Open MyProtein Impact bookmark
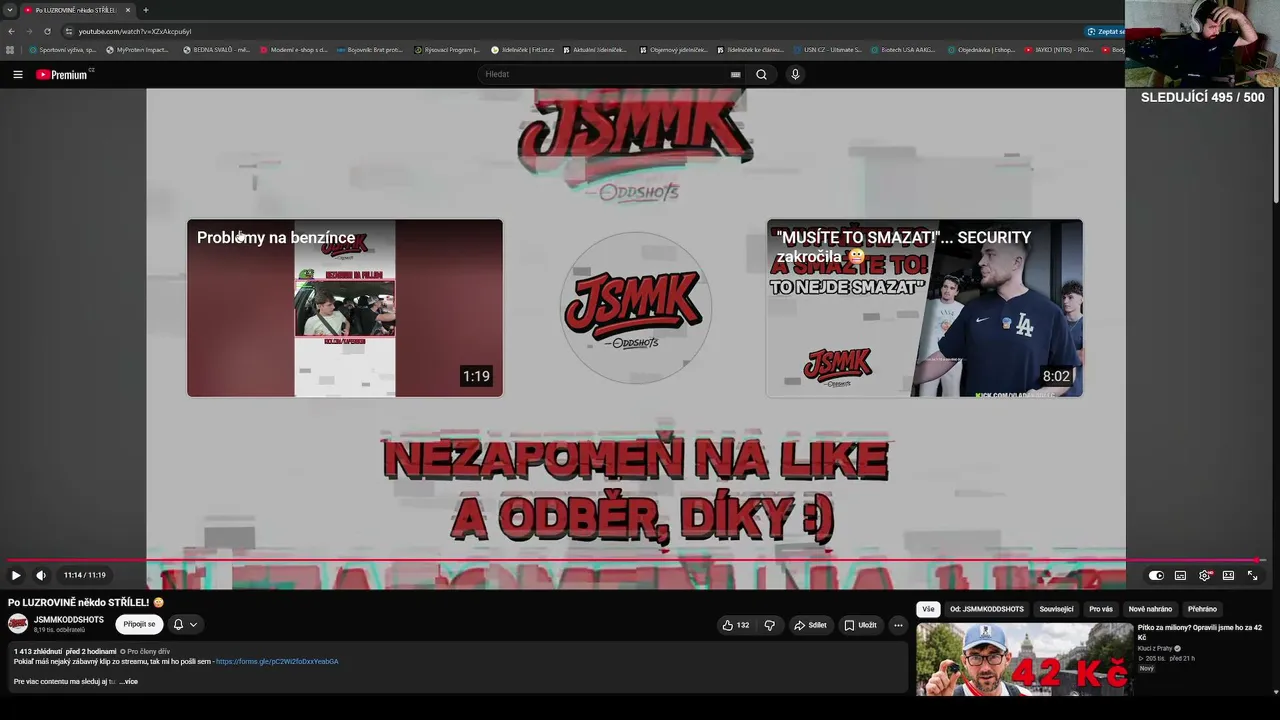The image size is (1280, 720). pos(137,50)
